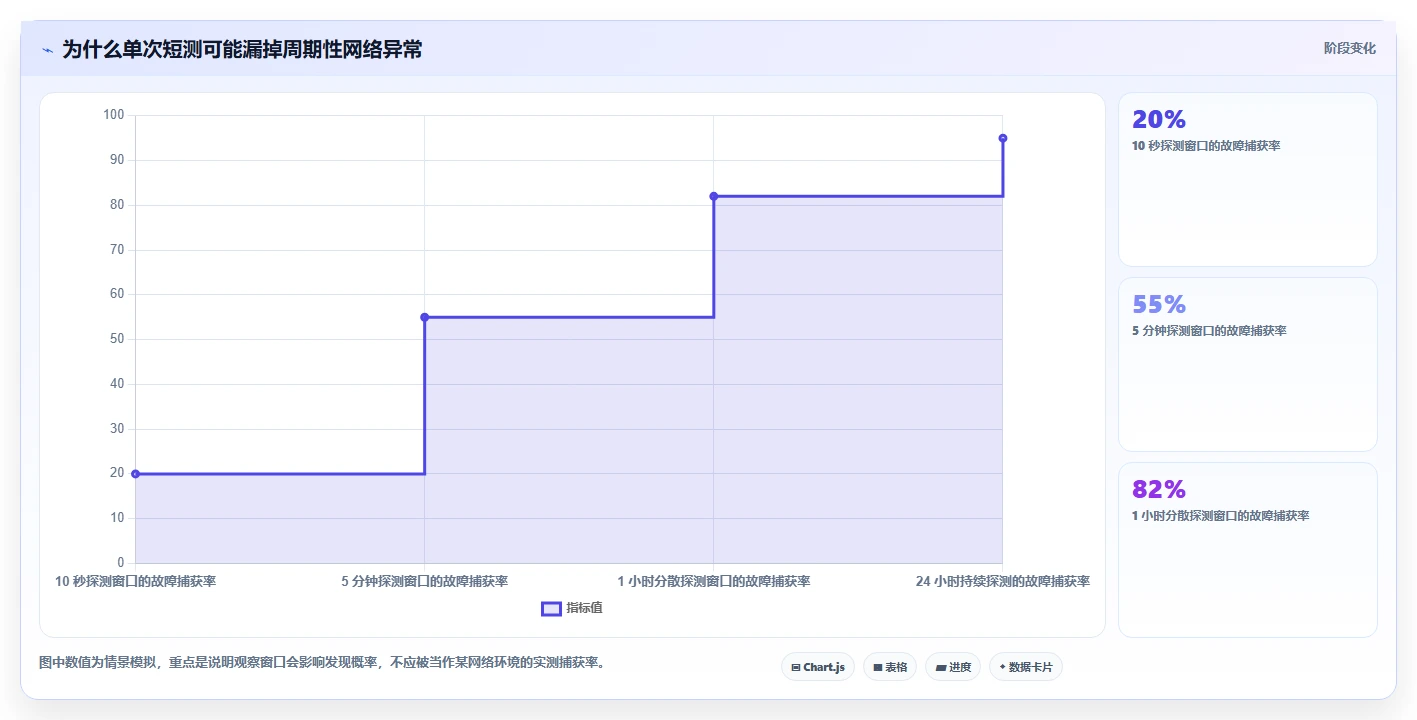Select the data point at value 82
This screenshot has width=1417, height=720.
tap(714, 196)
